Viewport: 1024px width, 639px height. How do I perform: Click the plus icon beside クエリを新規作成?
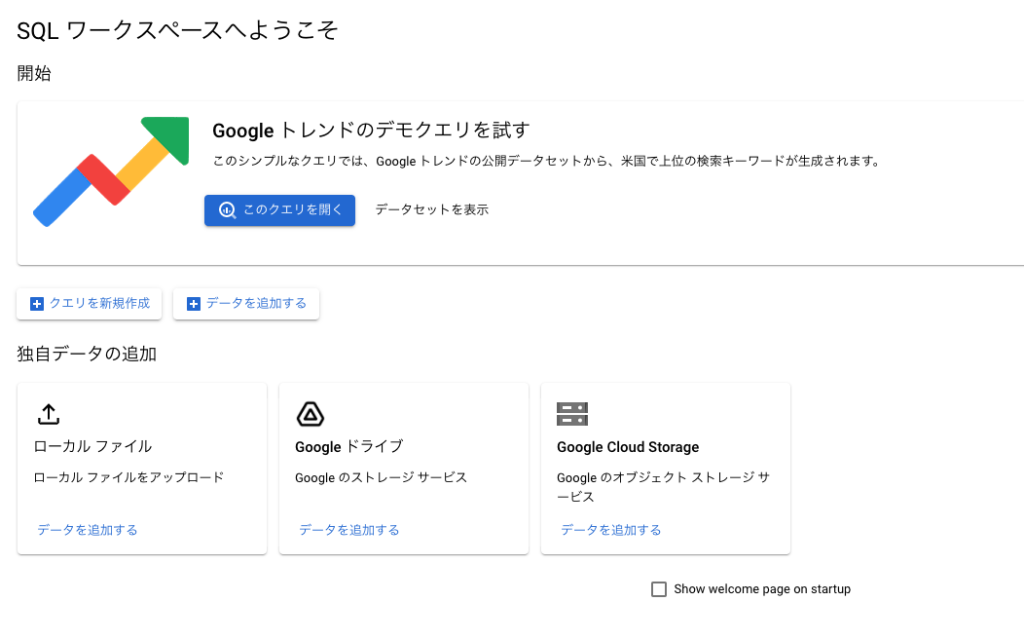point(37,304)
